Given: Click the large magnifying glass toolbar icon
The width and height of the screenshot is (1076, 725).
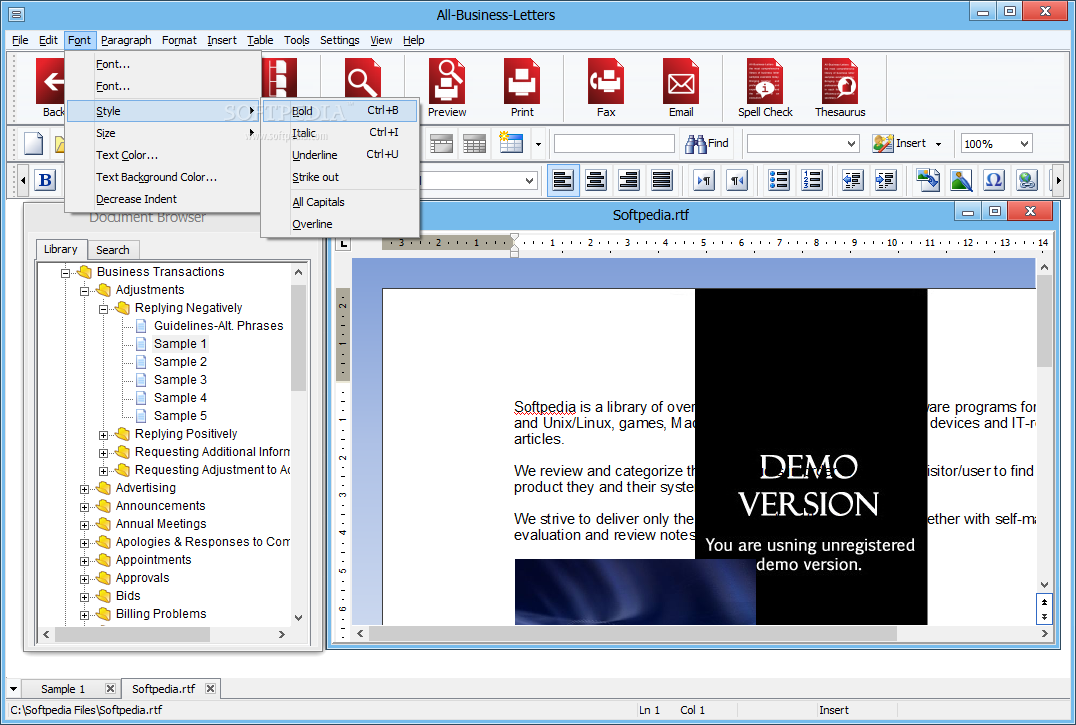Looking at the screenshot, I should click(362, 78).
